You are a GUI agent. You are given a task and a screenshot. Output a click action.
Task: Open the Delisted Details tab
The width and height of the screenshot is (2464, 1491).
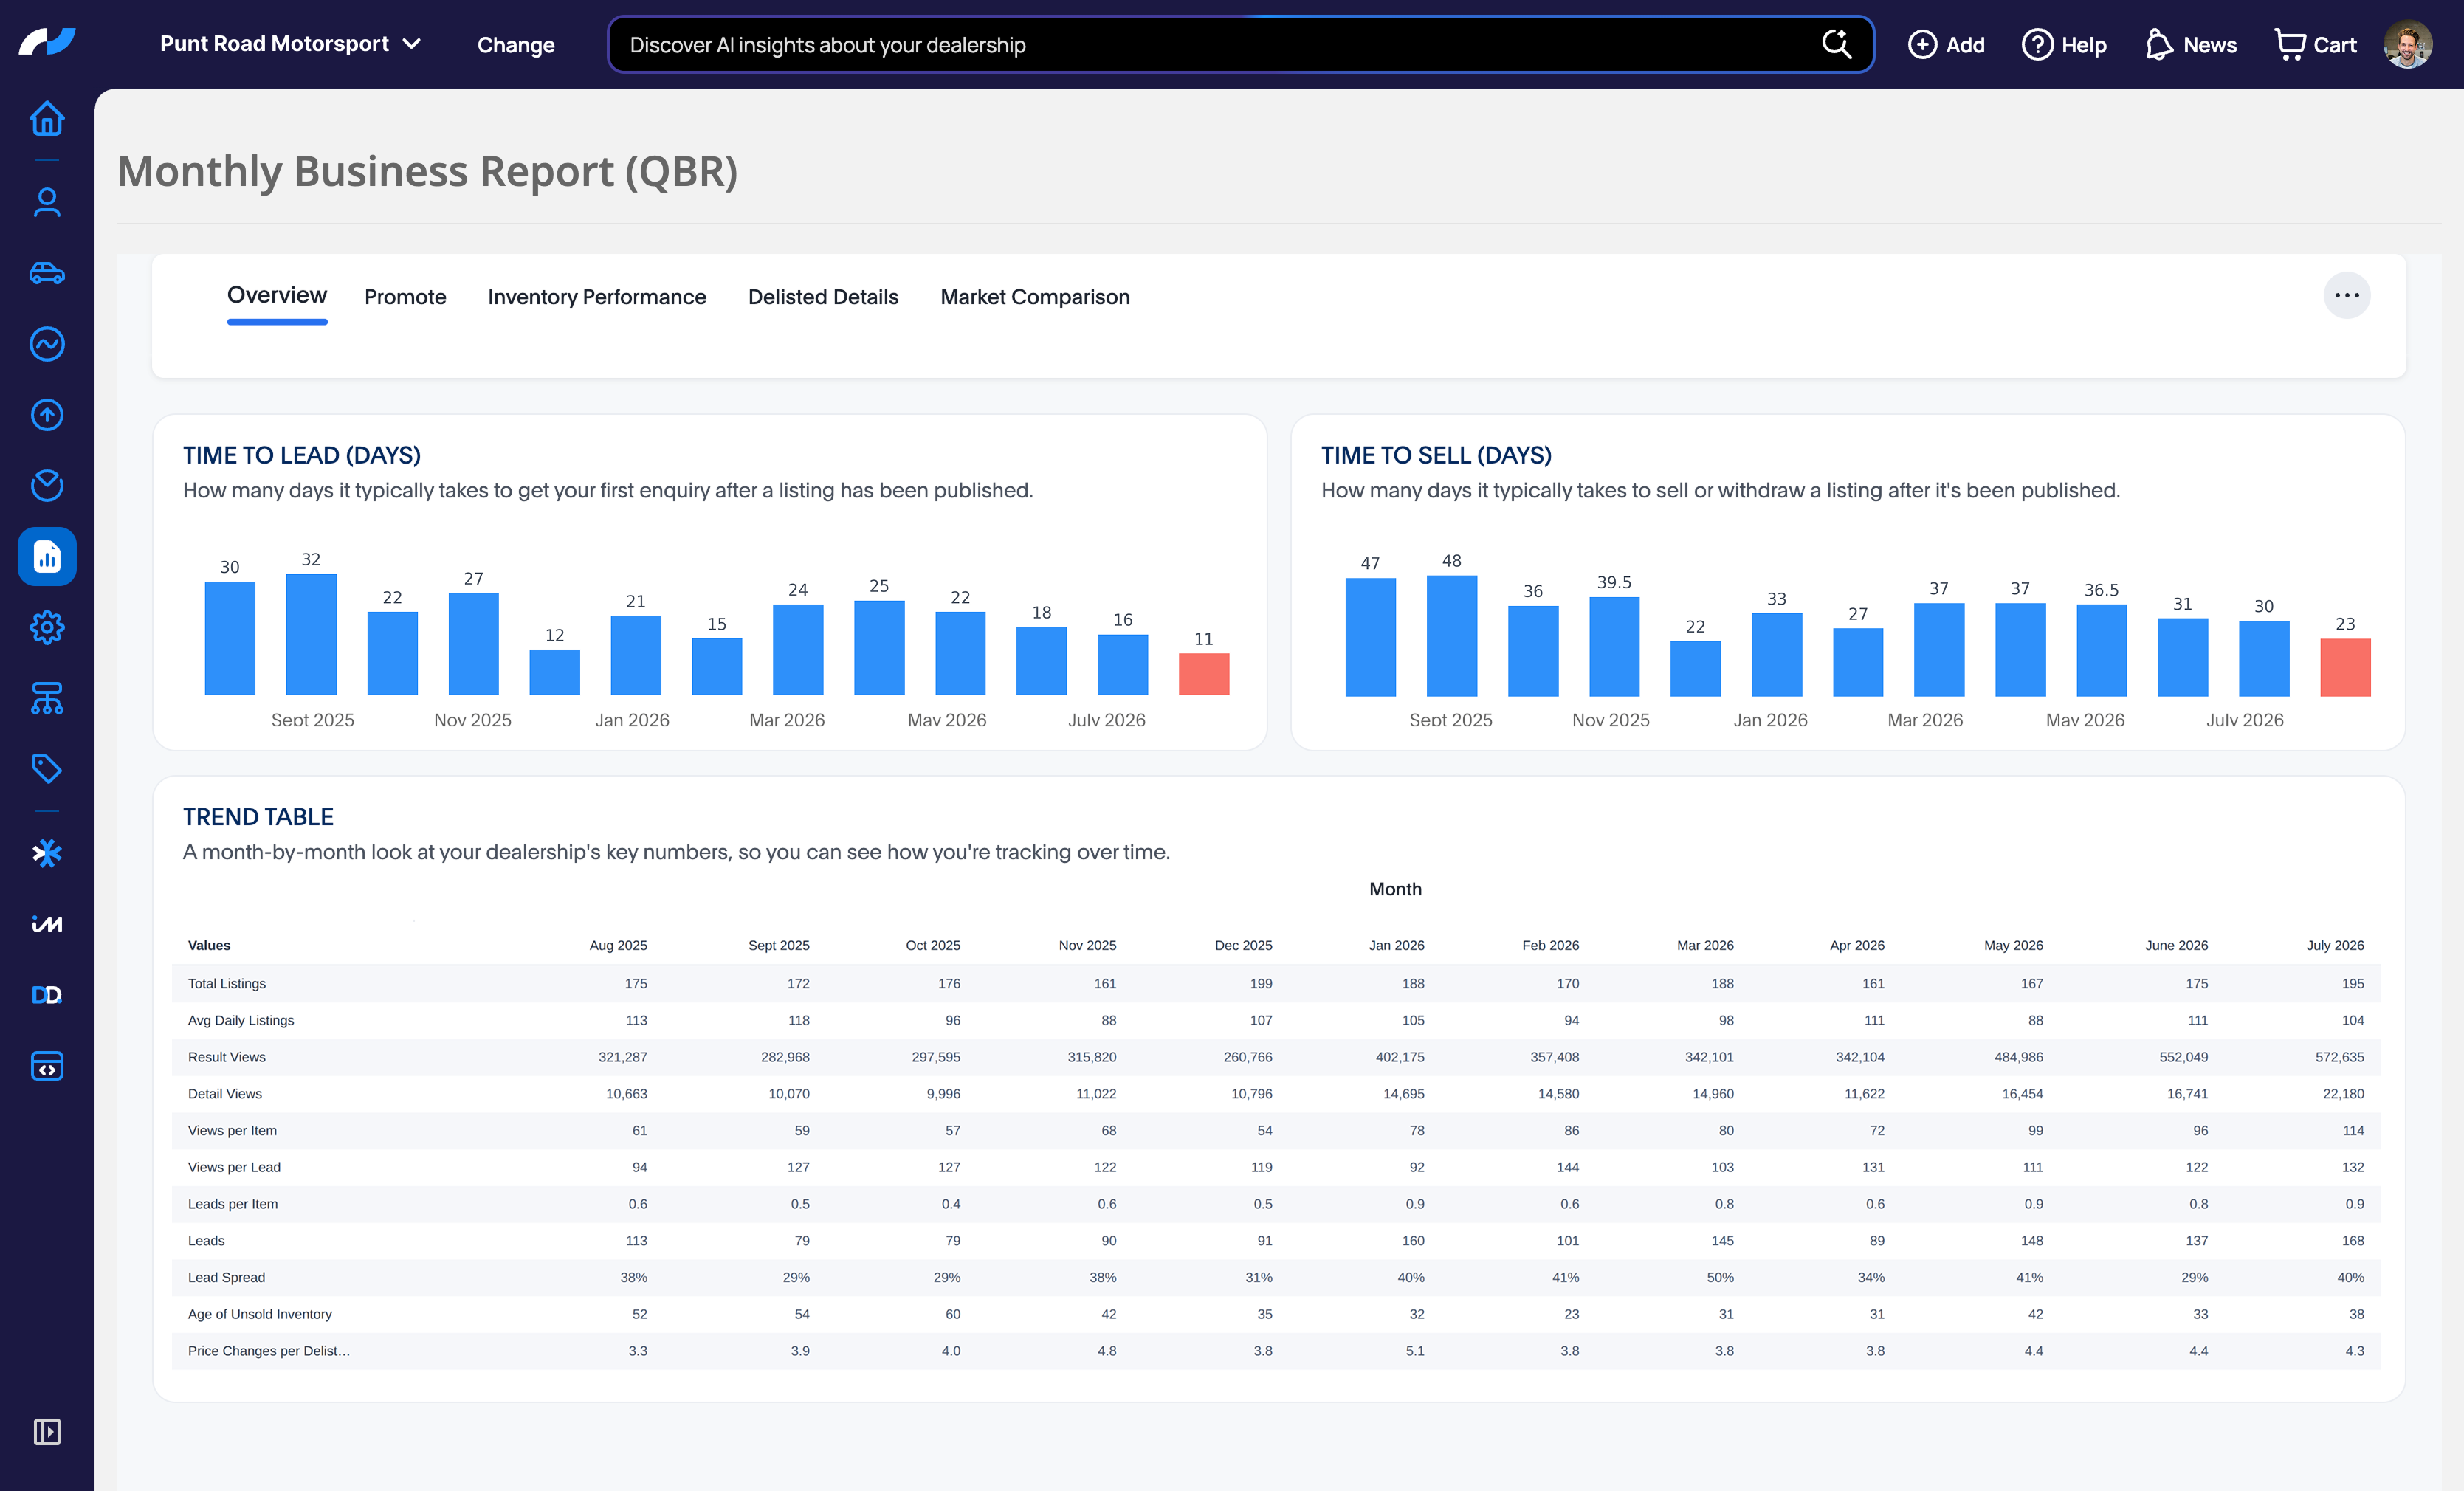click(823, 297)
